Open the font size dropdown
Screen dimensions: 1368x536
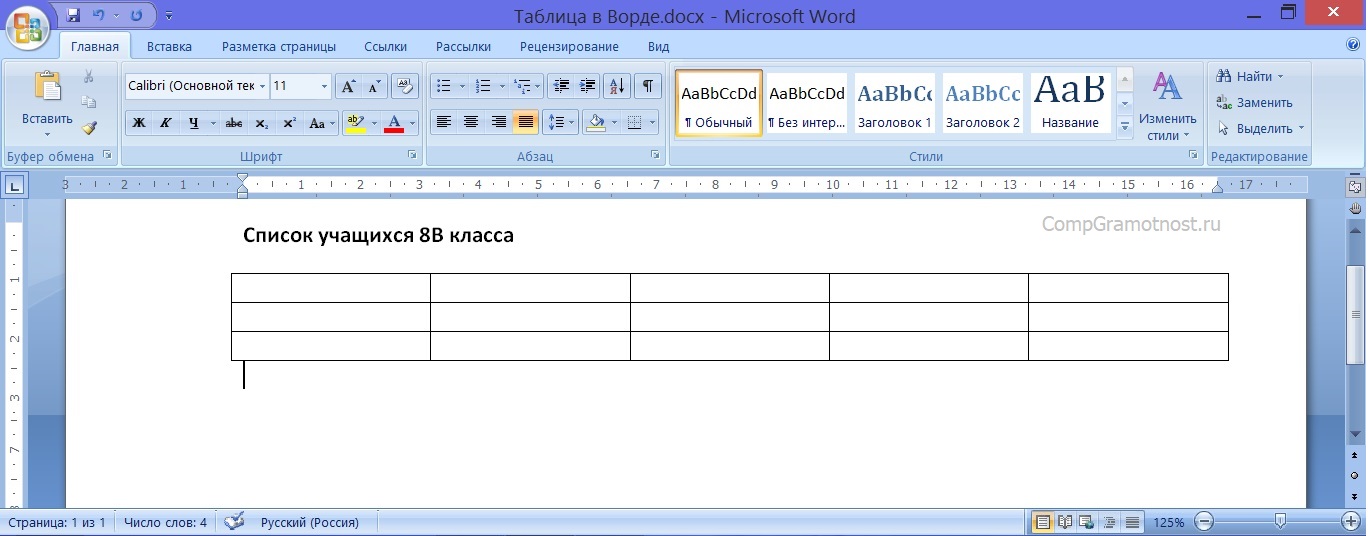(324, 87)
